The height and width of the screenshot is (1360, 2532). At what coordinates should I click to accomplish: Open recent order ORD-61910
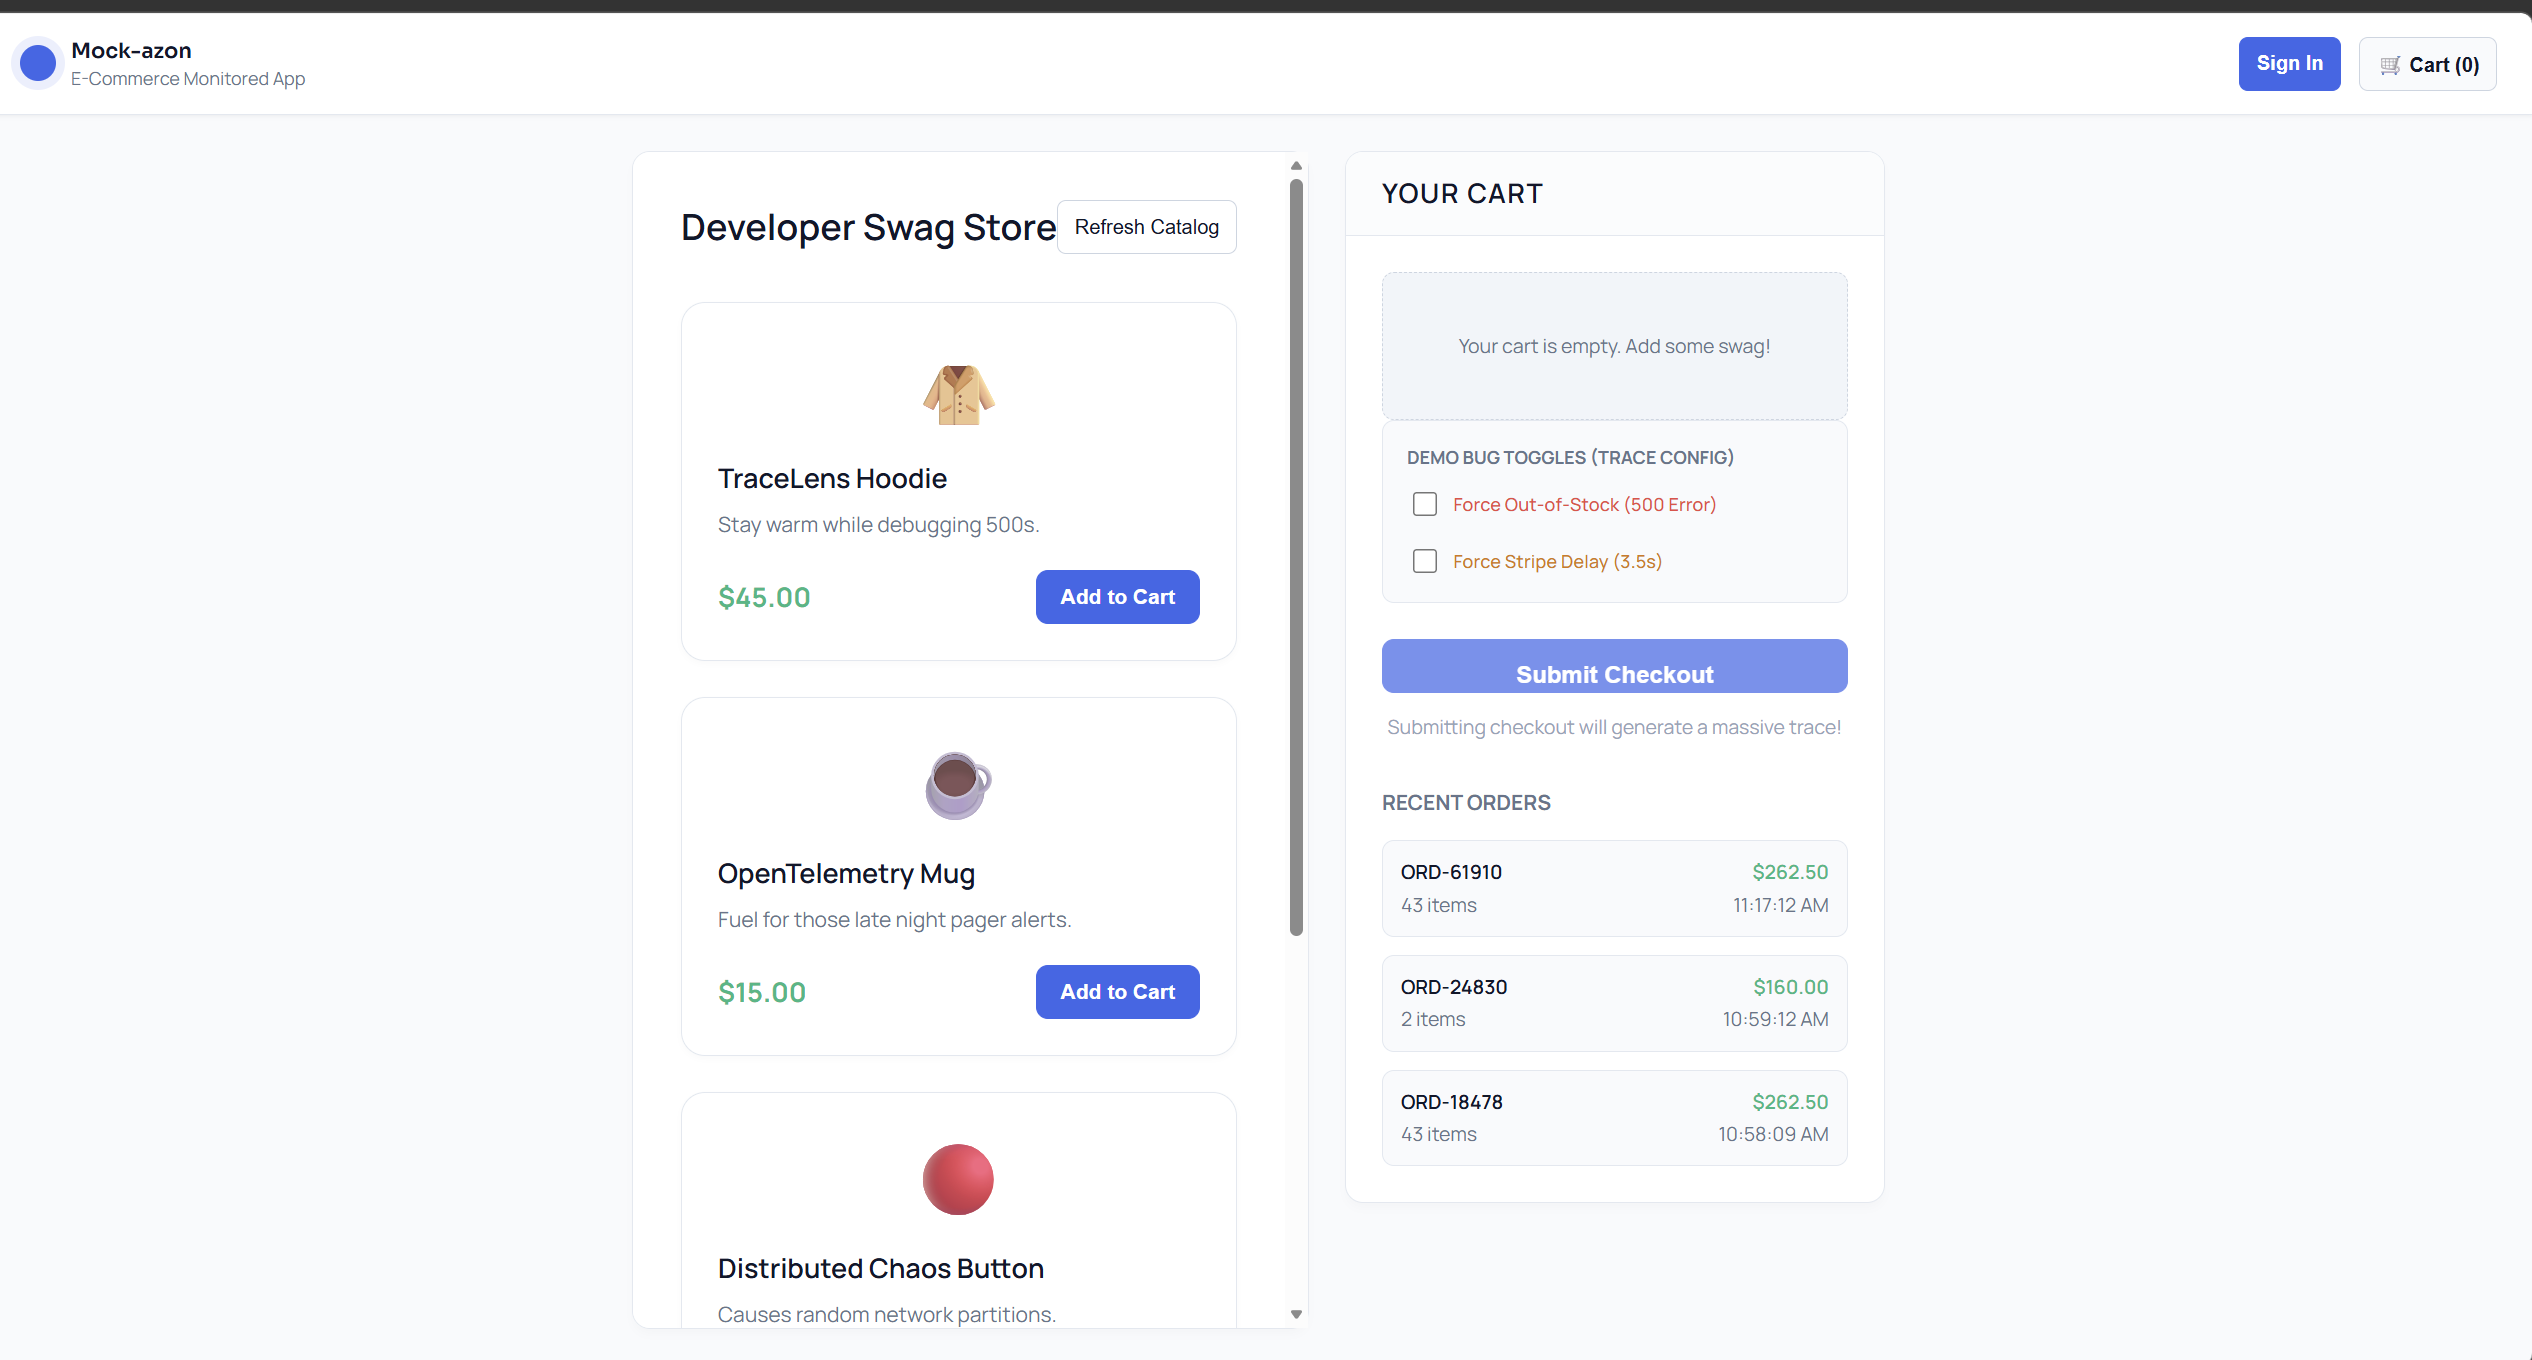[x=1613, y=888]
